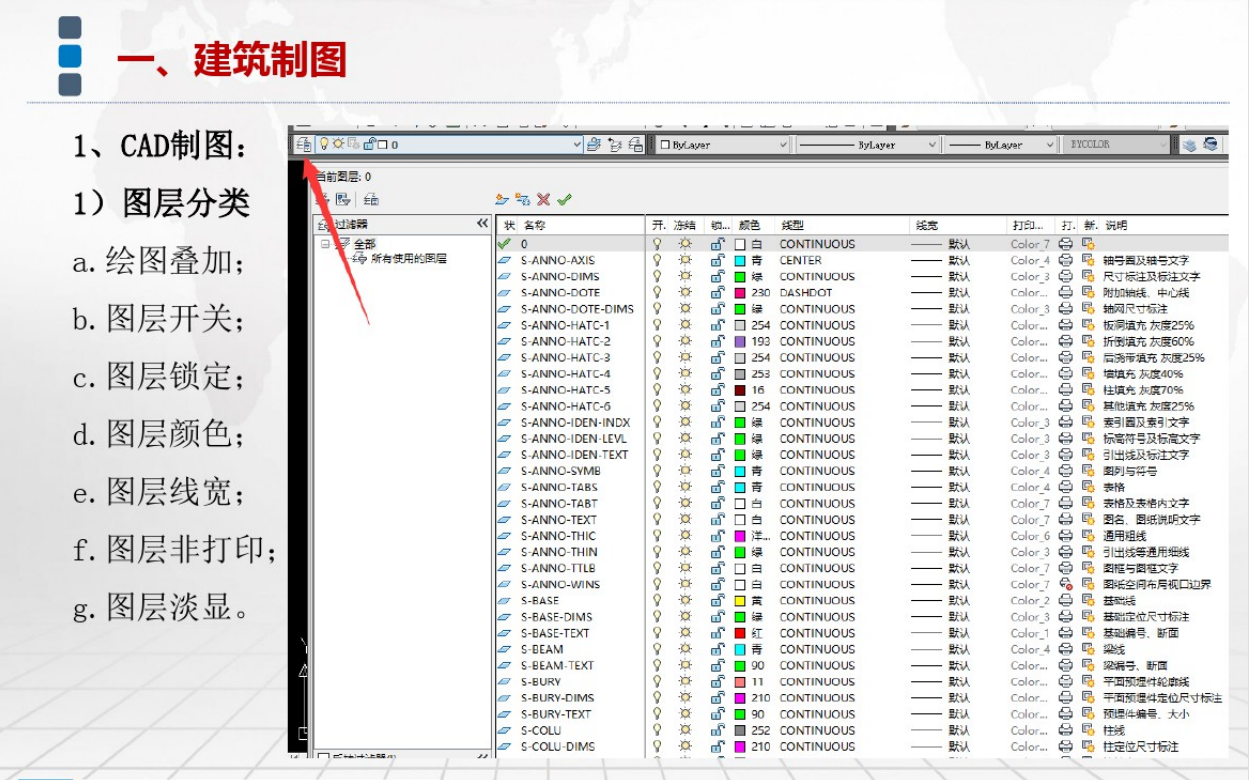Turn off the S-ANNO-DIMS layer light bulb
This screenshot has width=1249, height=780.
coord(657,277)
